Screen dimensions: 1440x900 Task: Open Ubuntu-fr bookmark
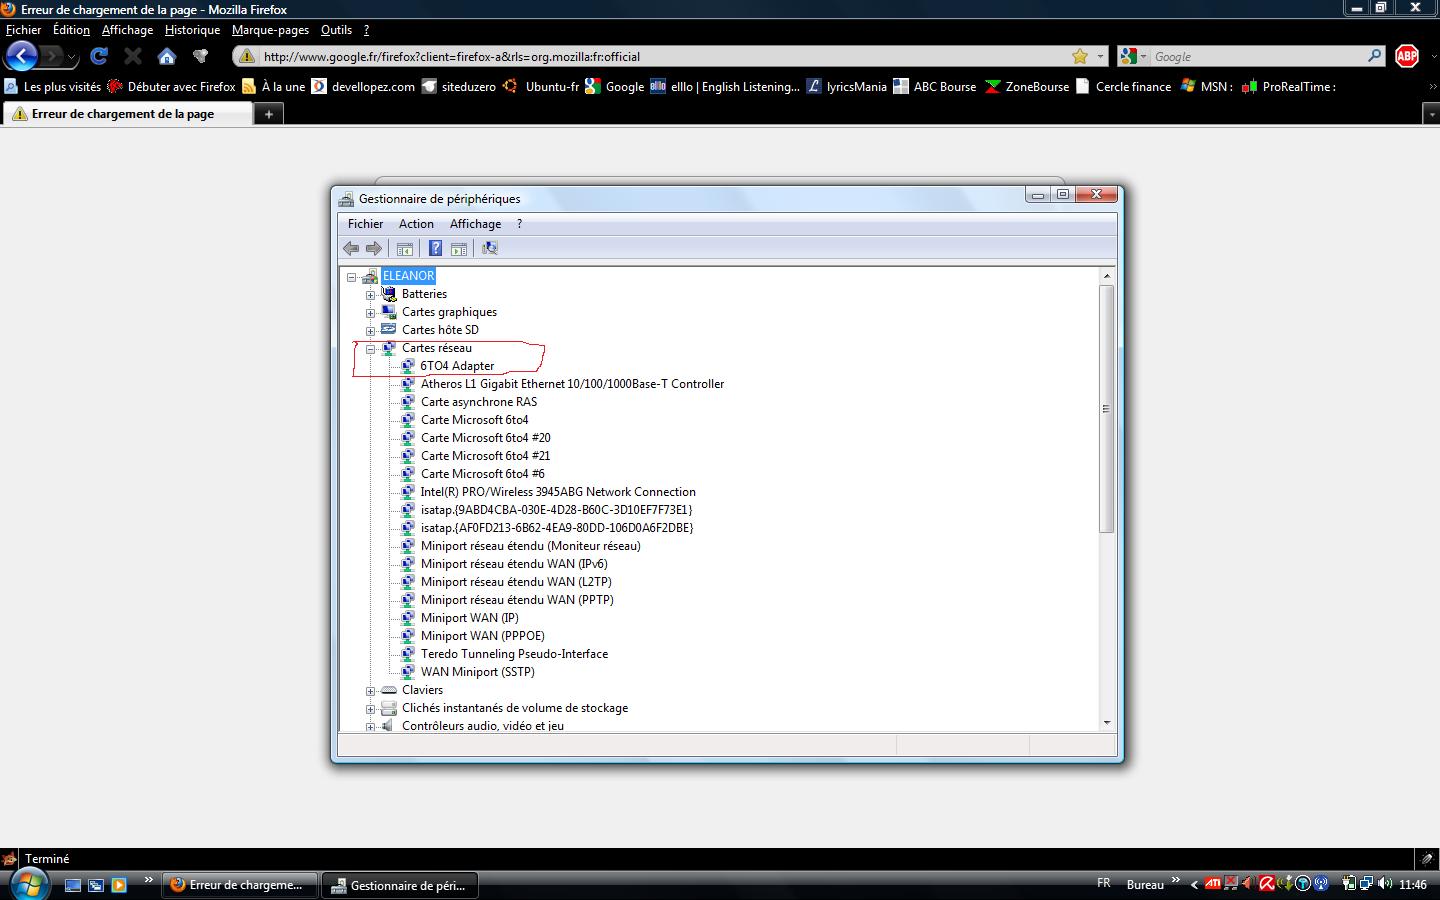click(541, 87)
